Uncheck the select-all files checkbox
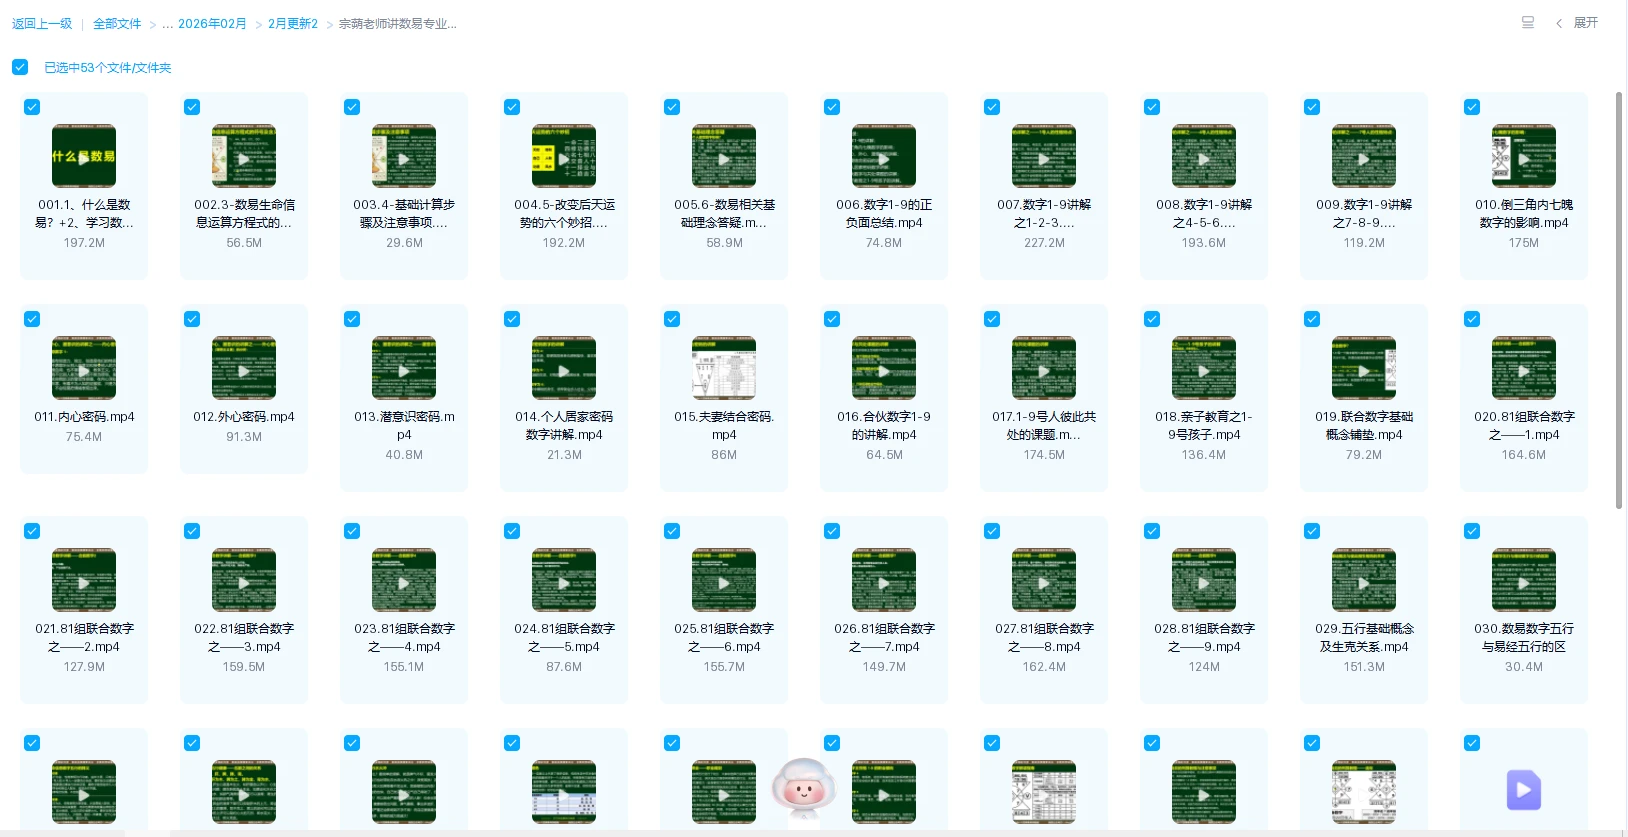 [20, 67]
